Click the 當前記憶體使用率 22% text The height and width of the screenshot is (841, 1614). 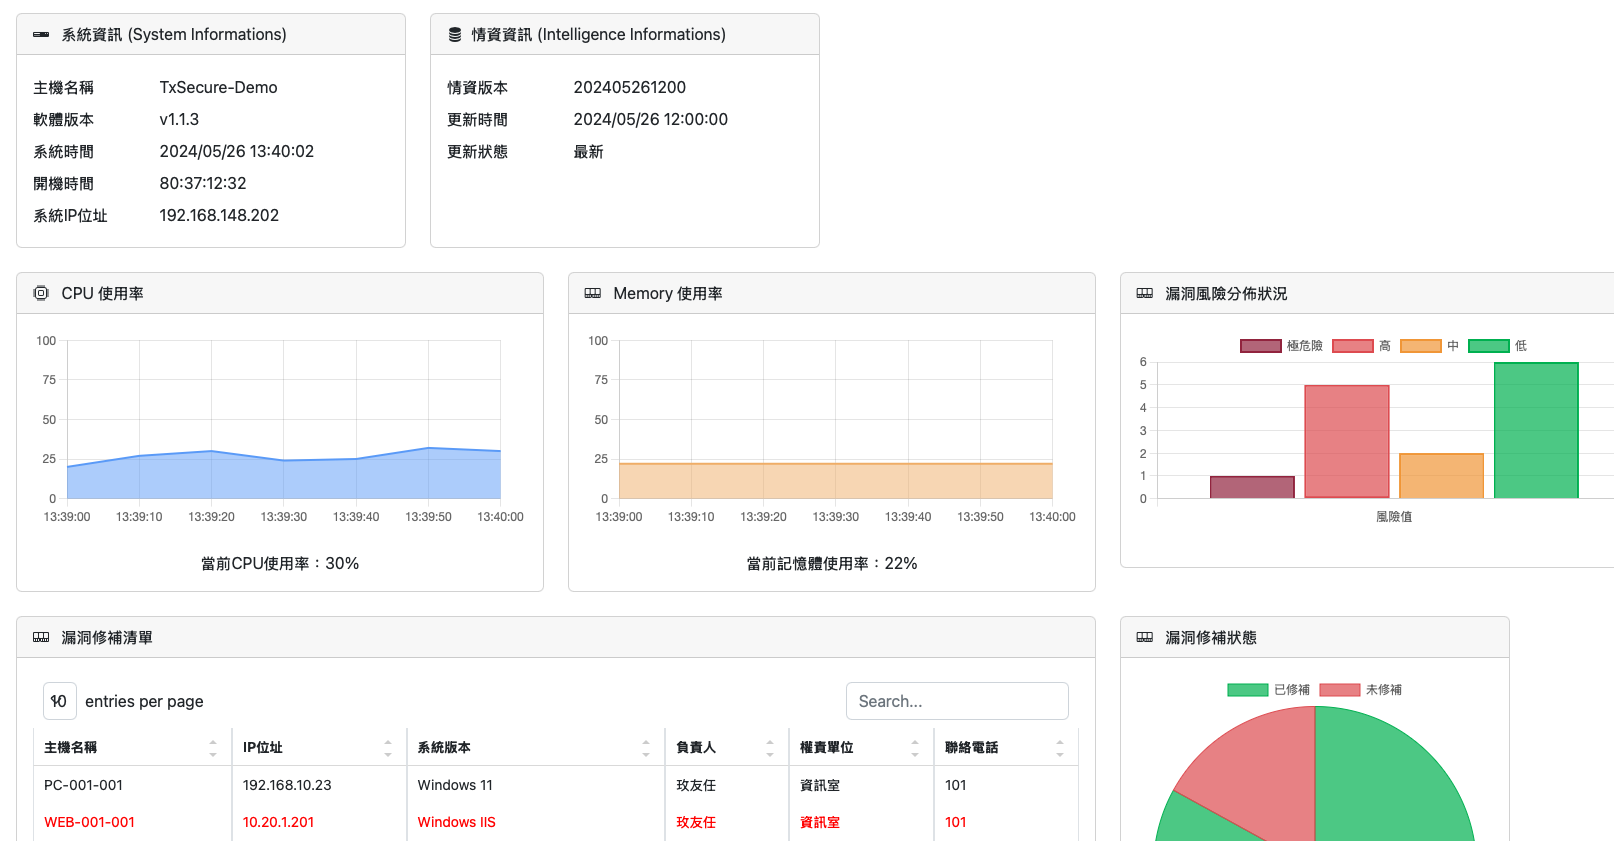tap(832, 563)
